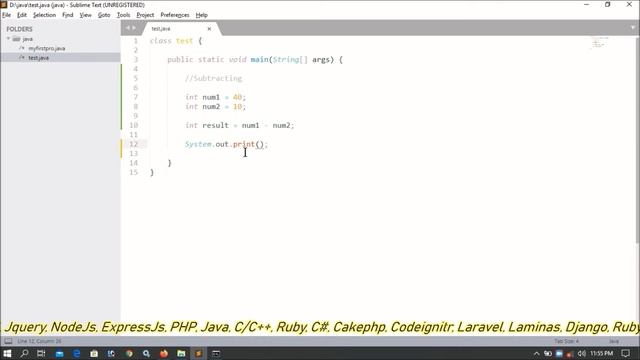640x360 pixels.
Task: Change Tab Size 4 setting in status bar
Action: point(566,341)
